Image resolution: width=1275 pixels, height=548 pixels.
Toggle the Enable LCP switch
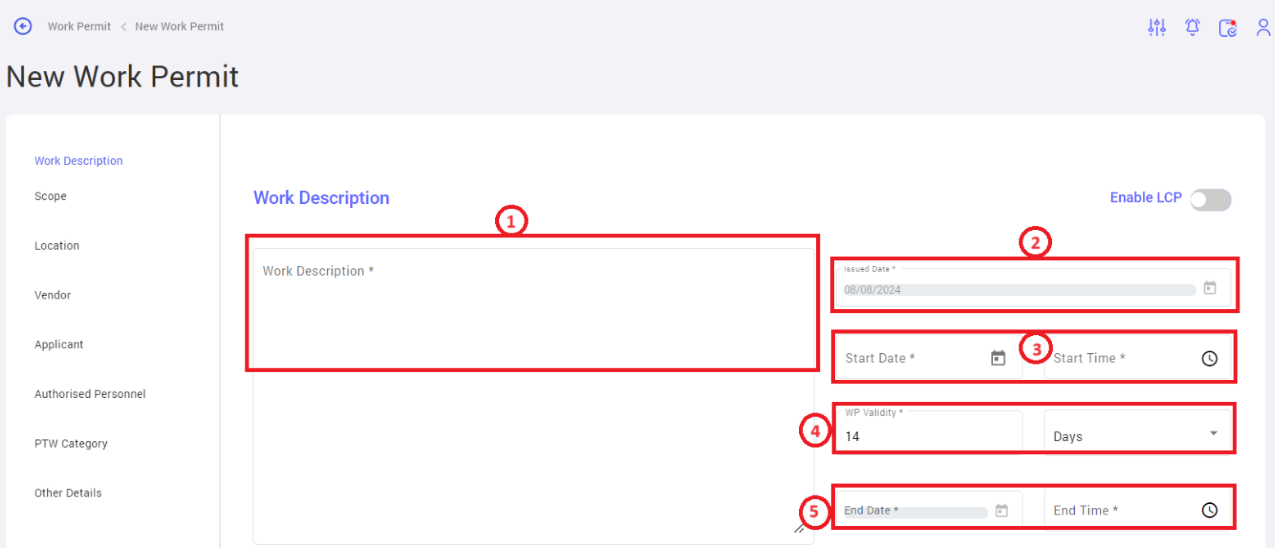pos(1210,200)
